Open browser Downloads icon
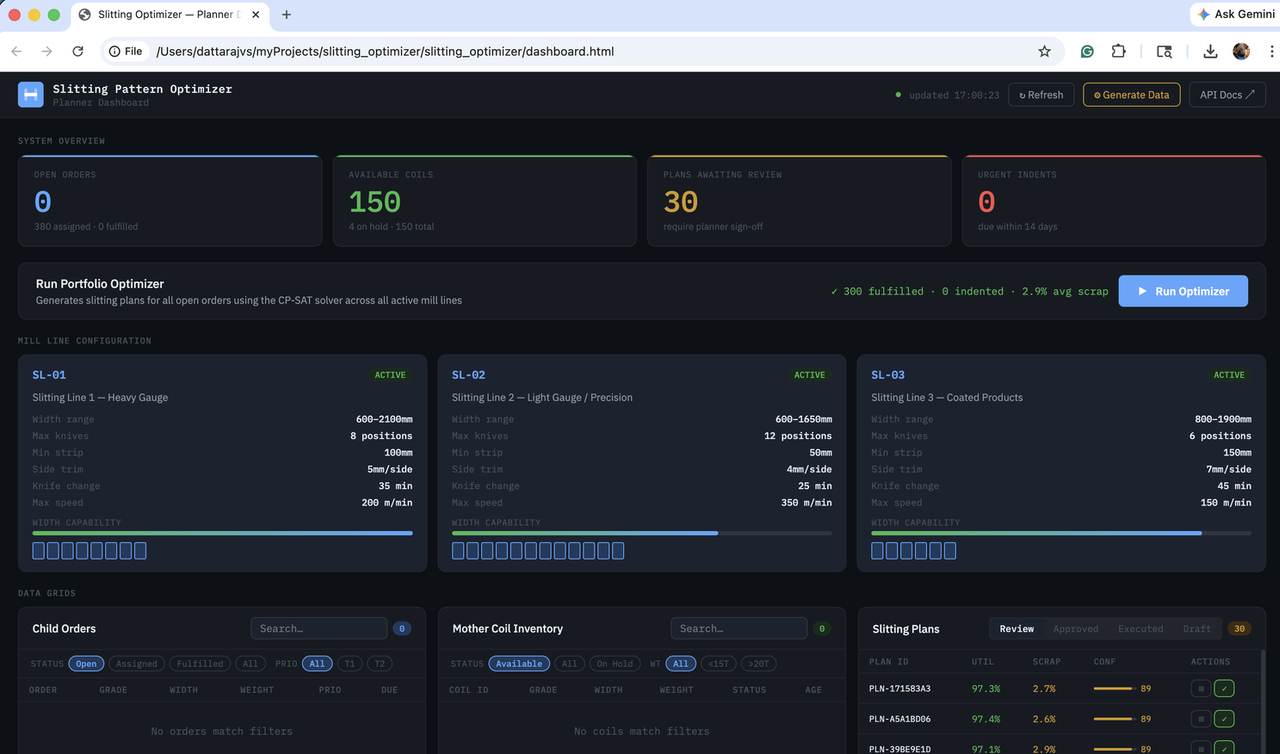 [1210, 51]
